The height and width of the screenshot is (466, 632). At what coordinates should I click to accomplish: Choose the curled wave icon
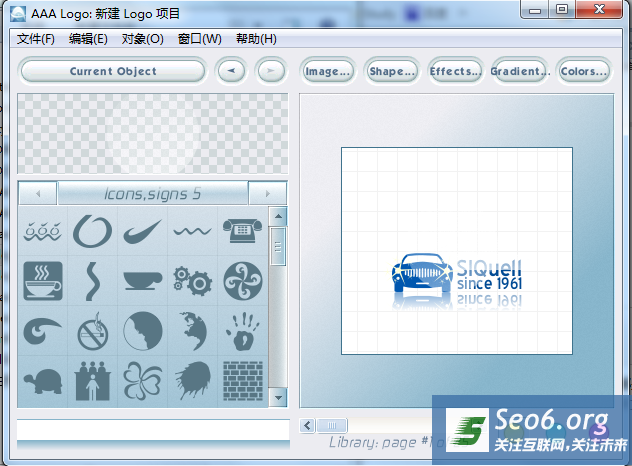43,331
